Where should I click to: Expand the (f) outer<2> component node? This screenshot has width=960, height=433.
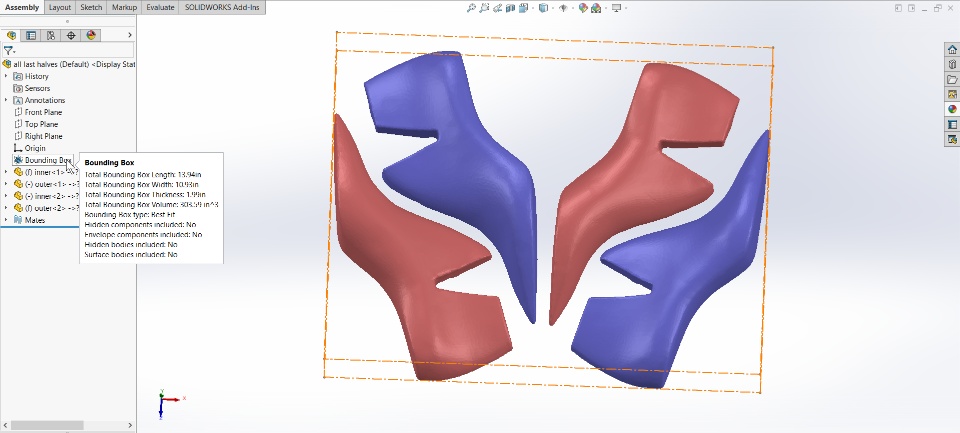coord(6,208)
